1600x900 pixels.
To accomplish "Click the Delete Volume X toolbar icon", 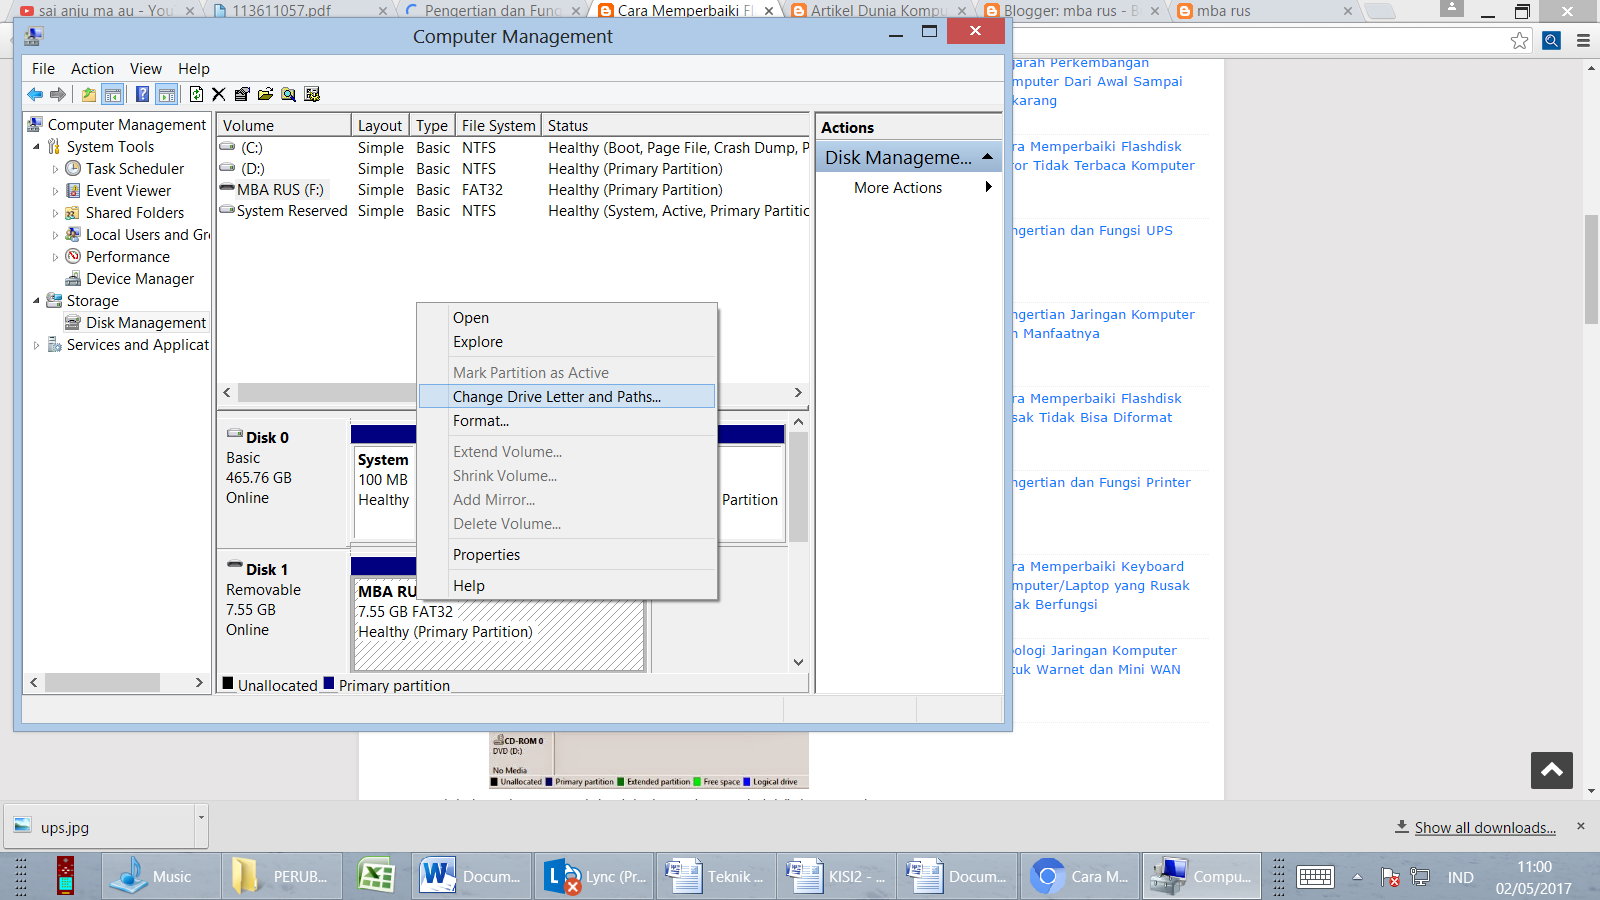I will 218,94.
